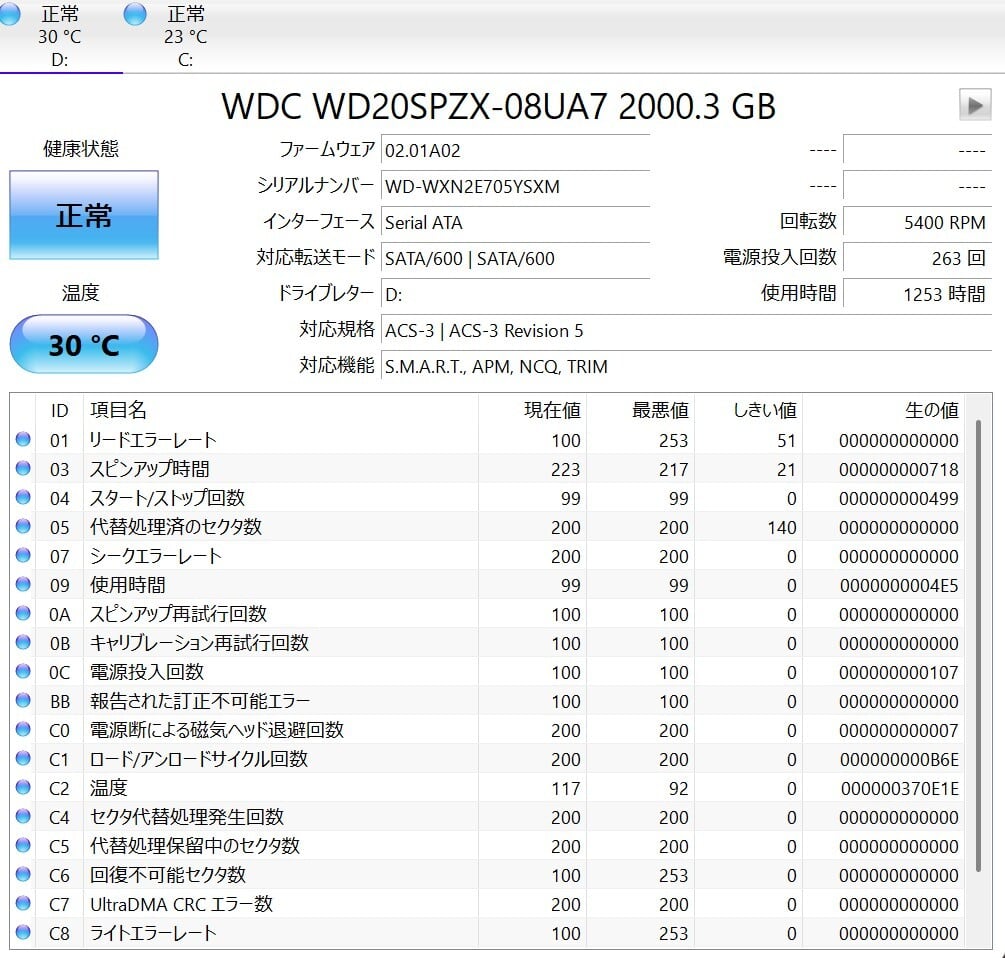Click the next disk arrow button
Viewport: 1005px width, 958px height.
[x=974, y=105]
